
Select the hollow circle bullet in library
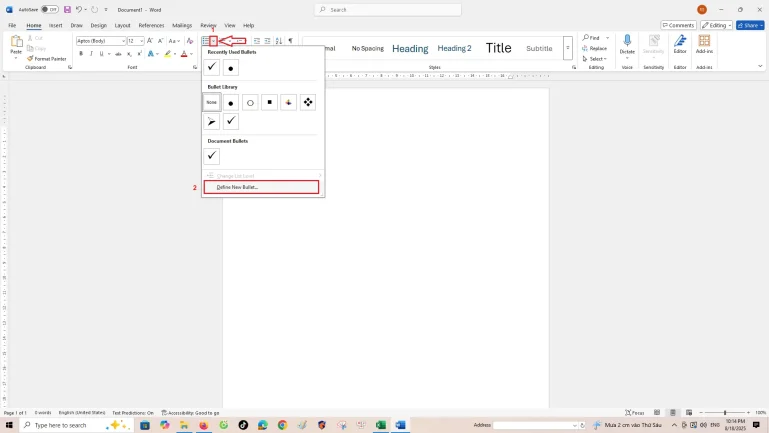(250, 102)
